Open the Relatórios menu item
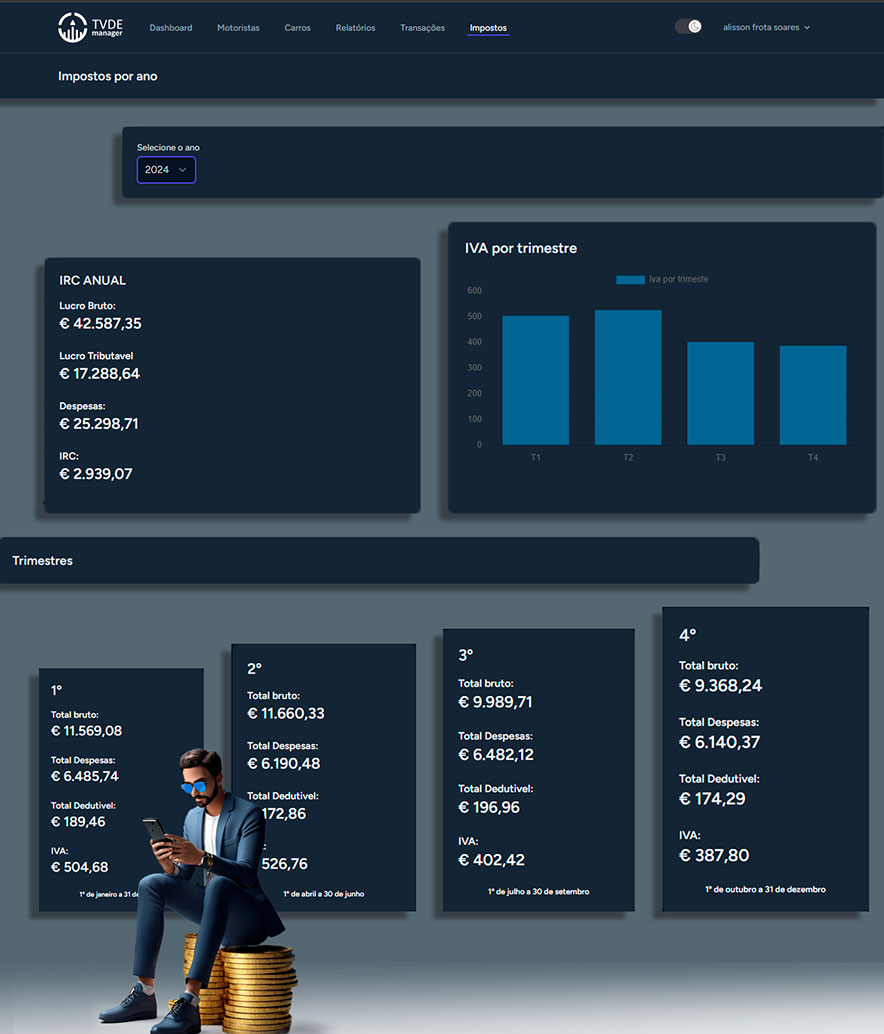Screen dimensions: 884x1034 tap(355, 28)
